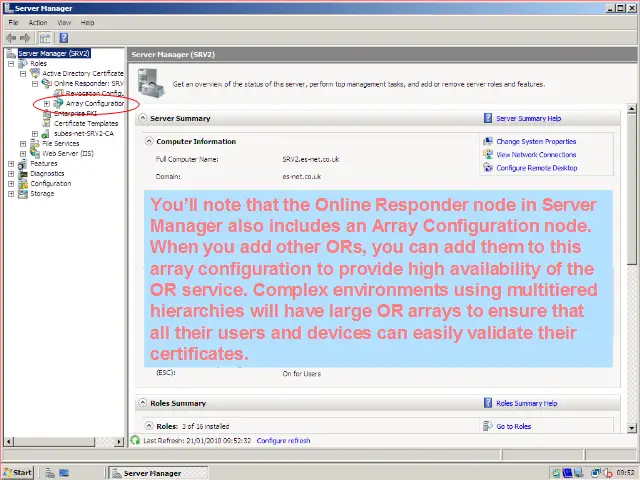Screen dimensions: 640x480
Task: Collapse the Server Summary section chevron
Action: pyautogui.click(x=142, y=118)
